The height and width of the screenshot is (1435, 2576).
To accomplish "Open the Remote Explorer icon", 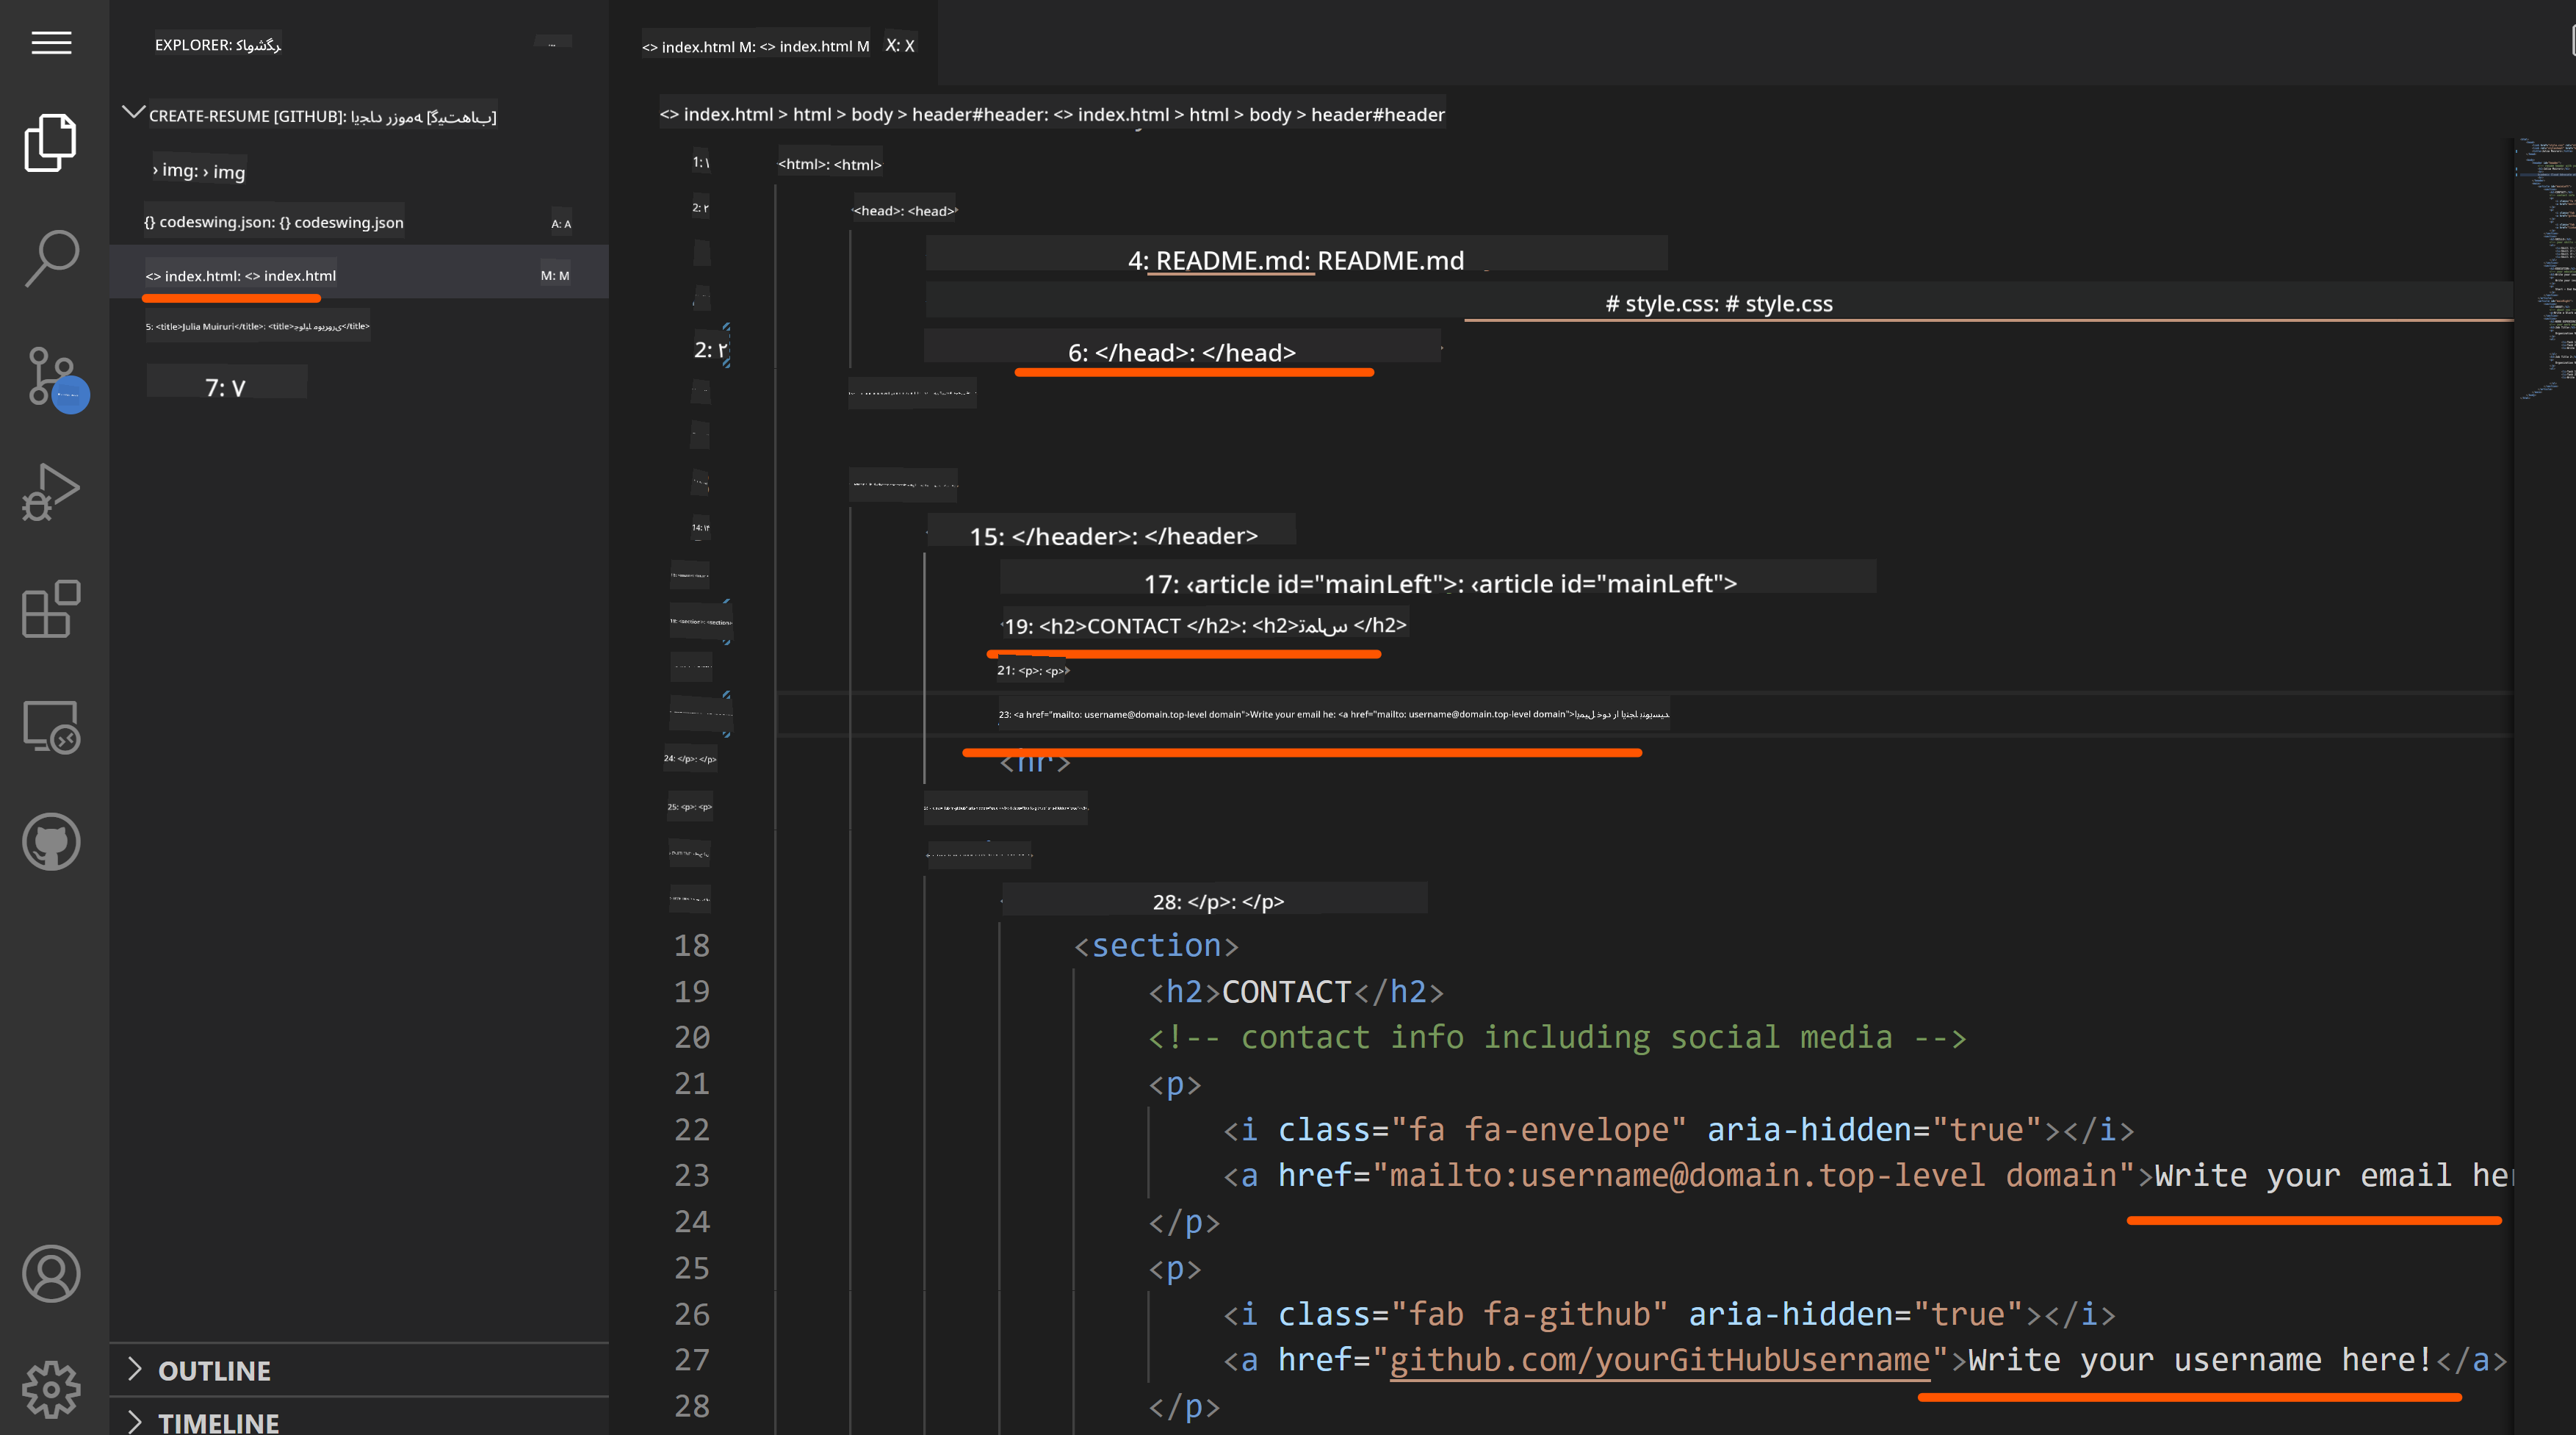I will [51, 726].
